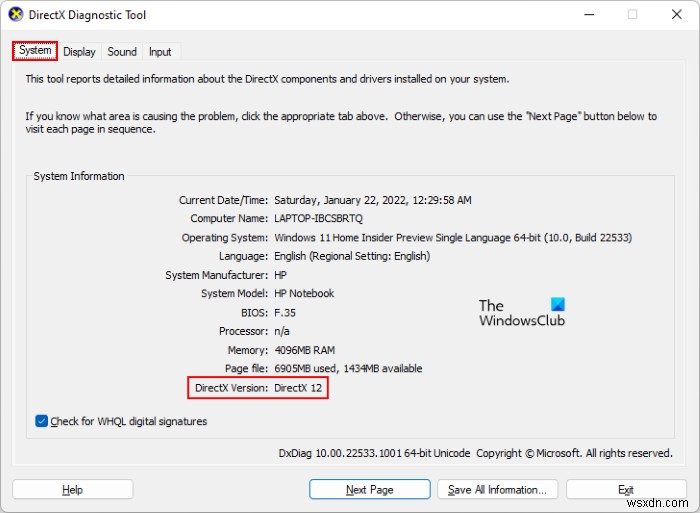
Task: Exit the diagnostic tool
Action: (626, 489)
